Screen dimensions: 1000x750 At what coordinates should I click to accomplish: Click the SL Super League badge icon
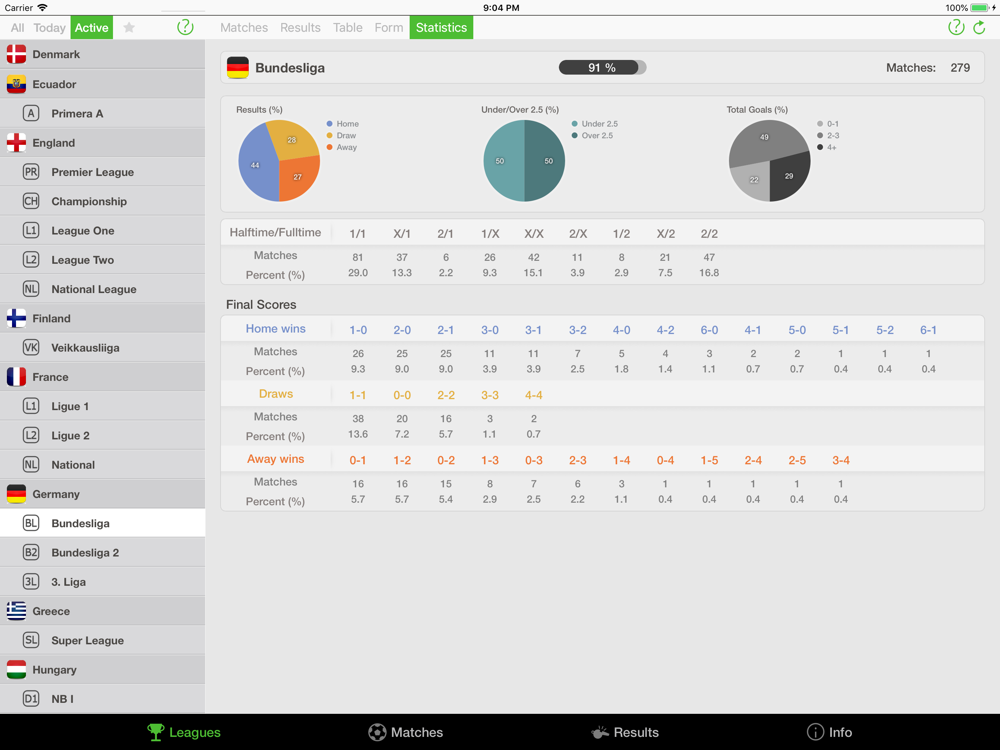click(31, 640)
